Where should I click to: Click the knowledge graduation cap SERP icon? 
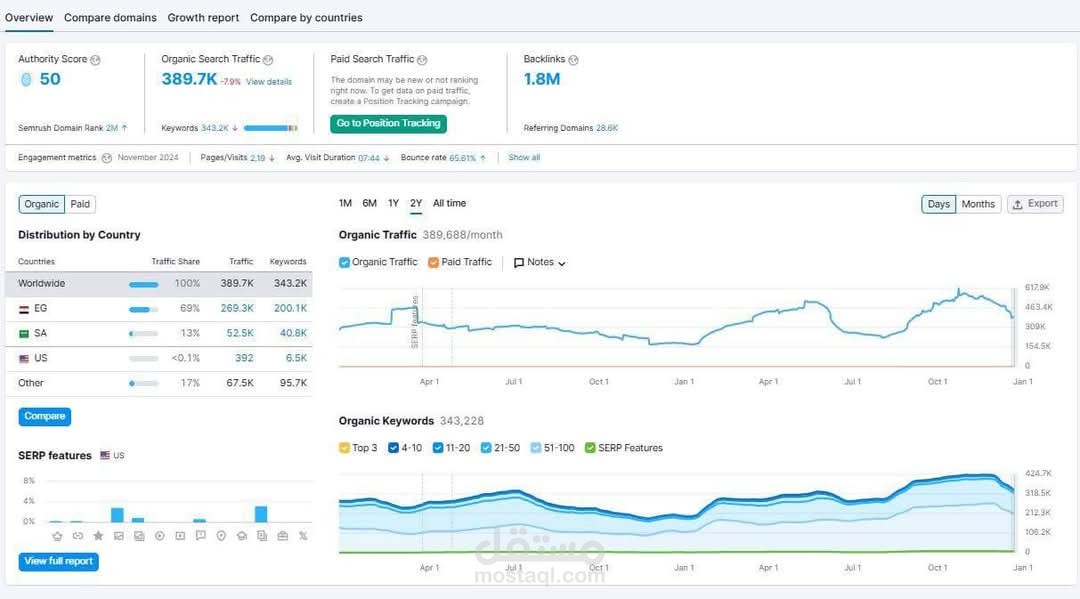[242, 536]
